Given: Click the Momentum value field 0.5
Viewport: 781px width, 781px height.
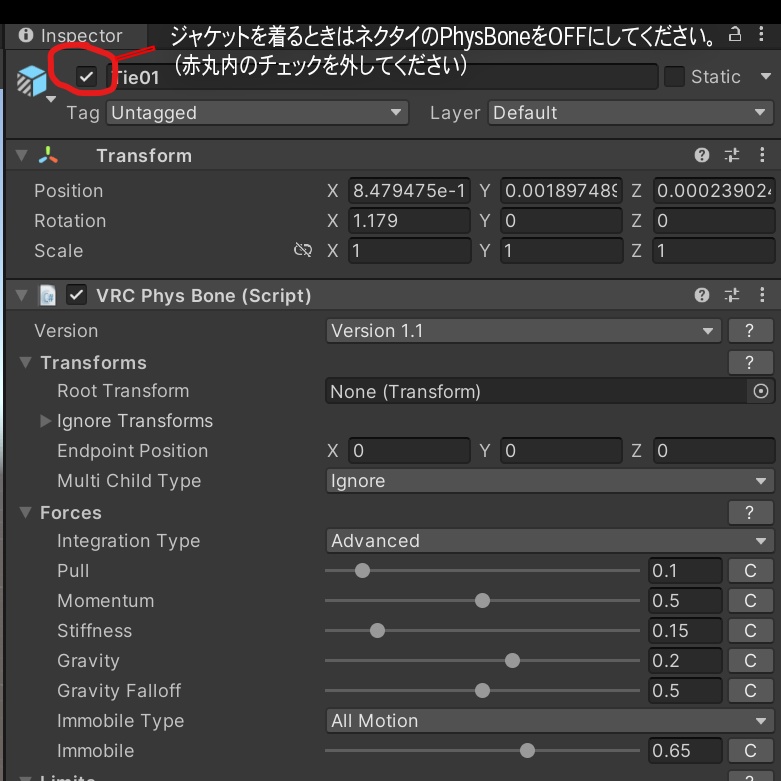Looking at the screenshot, I should pos(685,601).
